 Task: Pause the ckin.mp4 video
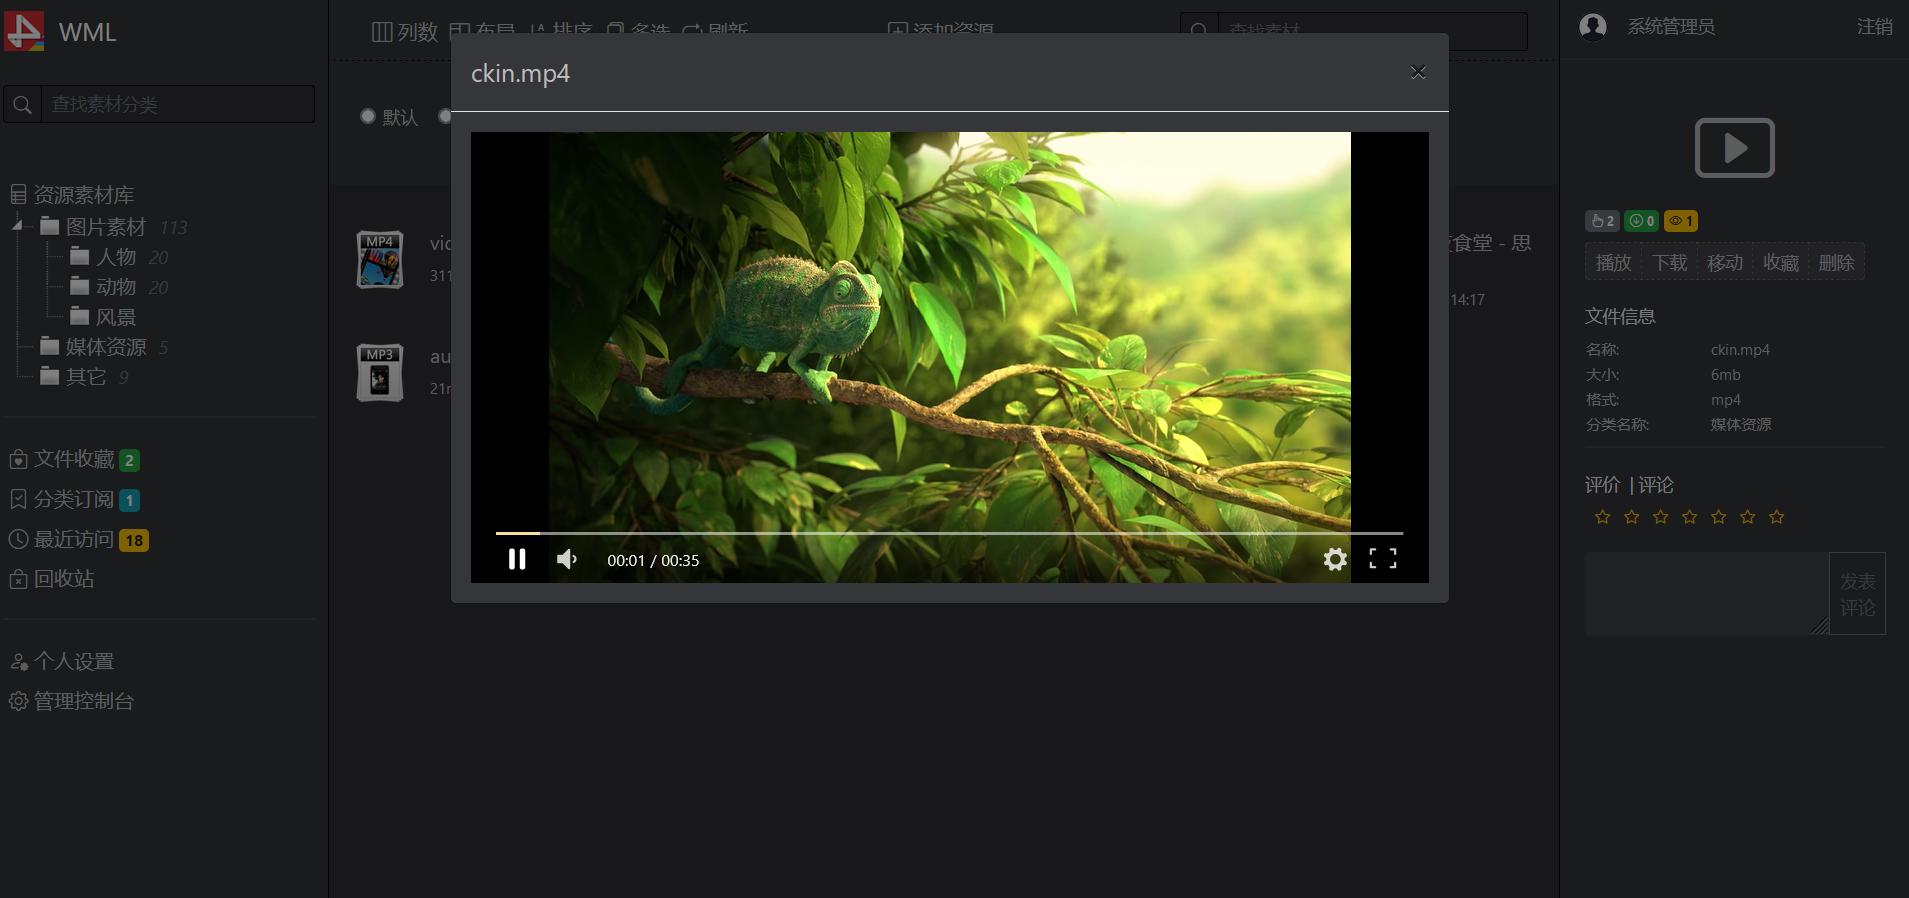(x=517, y=559)
